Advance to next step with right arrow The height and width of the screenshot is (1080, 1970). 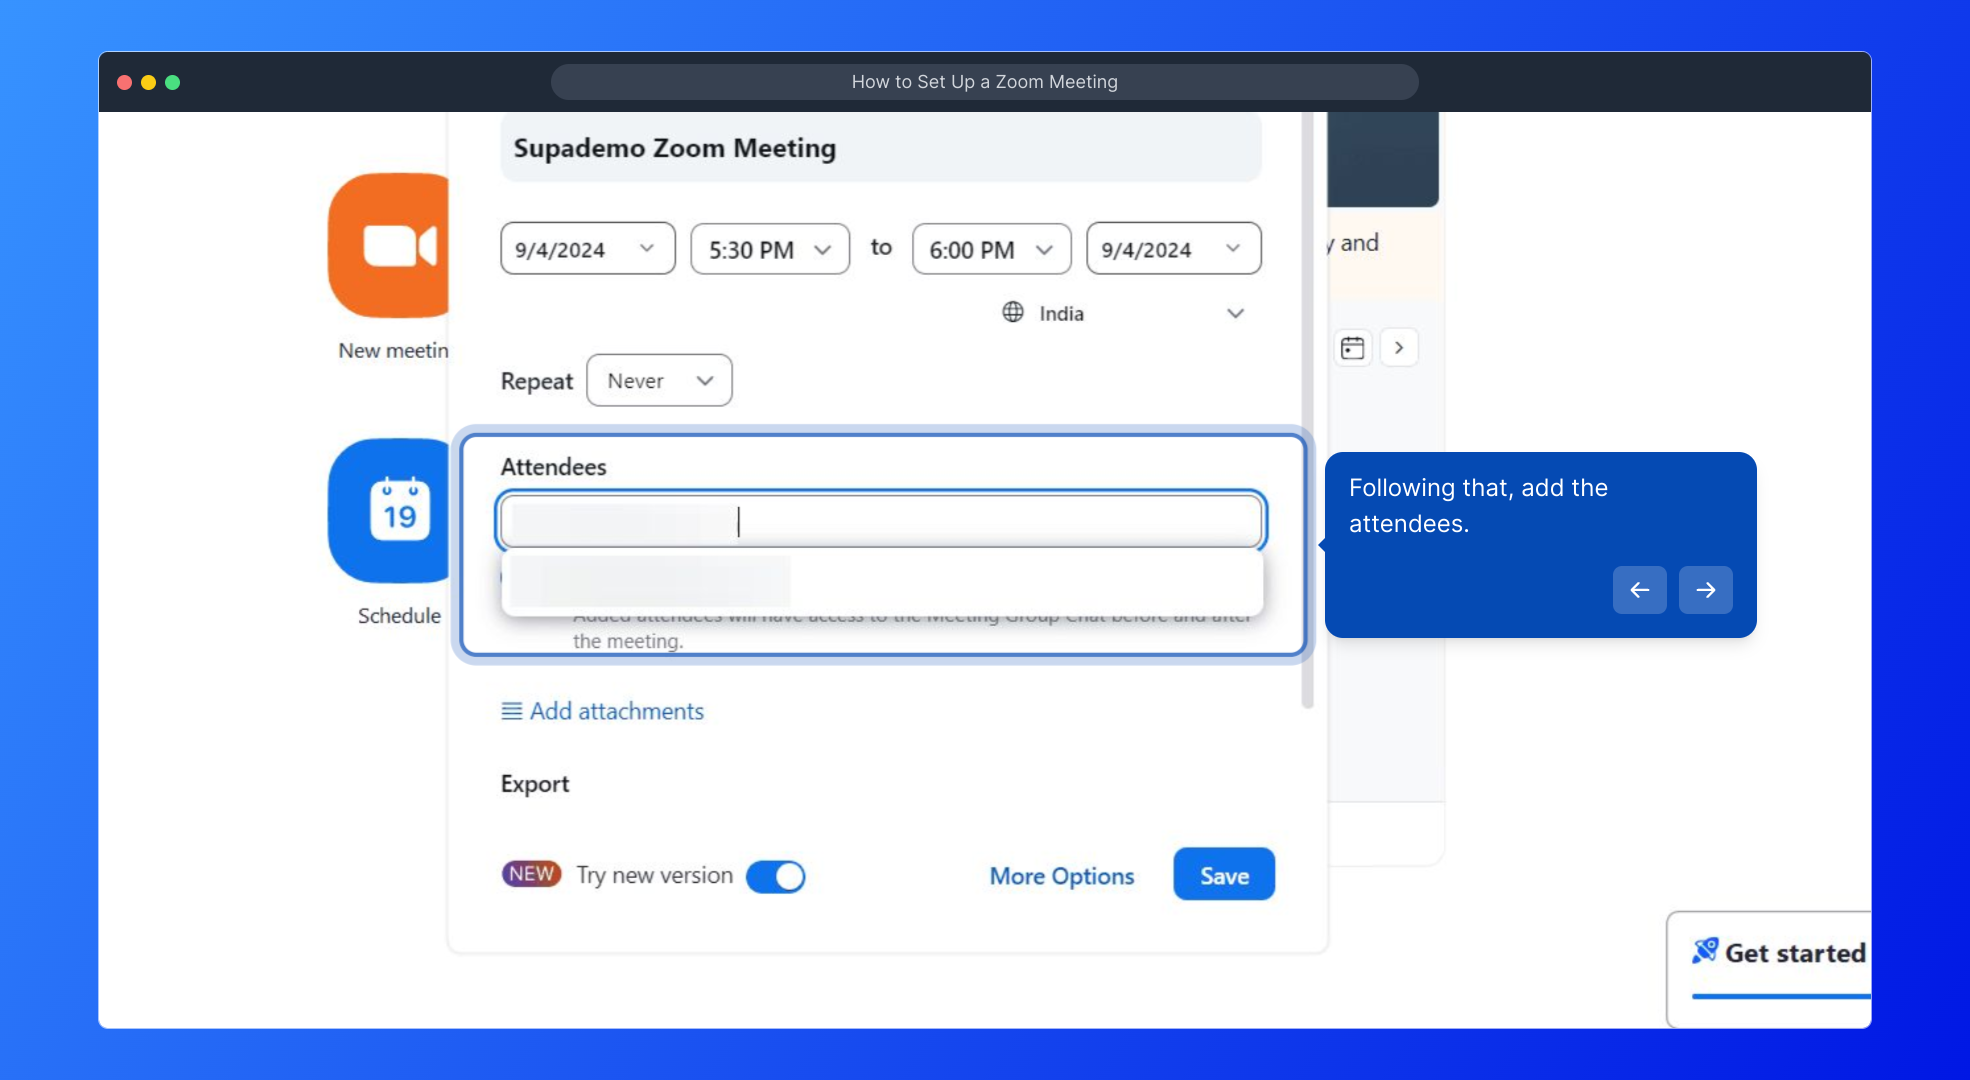[x=1705, y=590]
